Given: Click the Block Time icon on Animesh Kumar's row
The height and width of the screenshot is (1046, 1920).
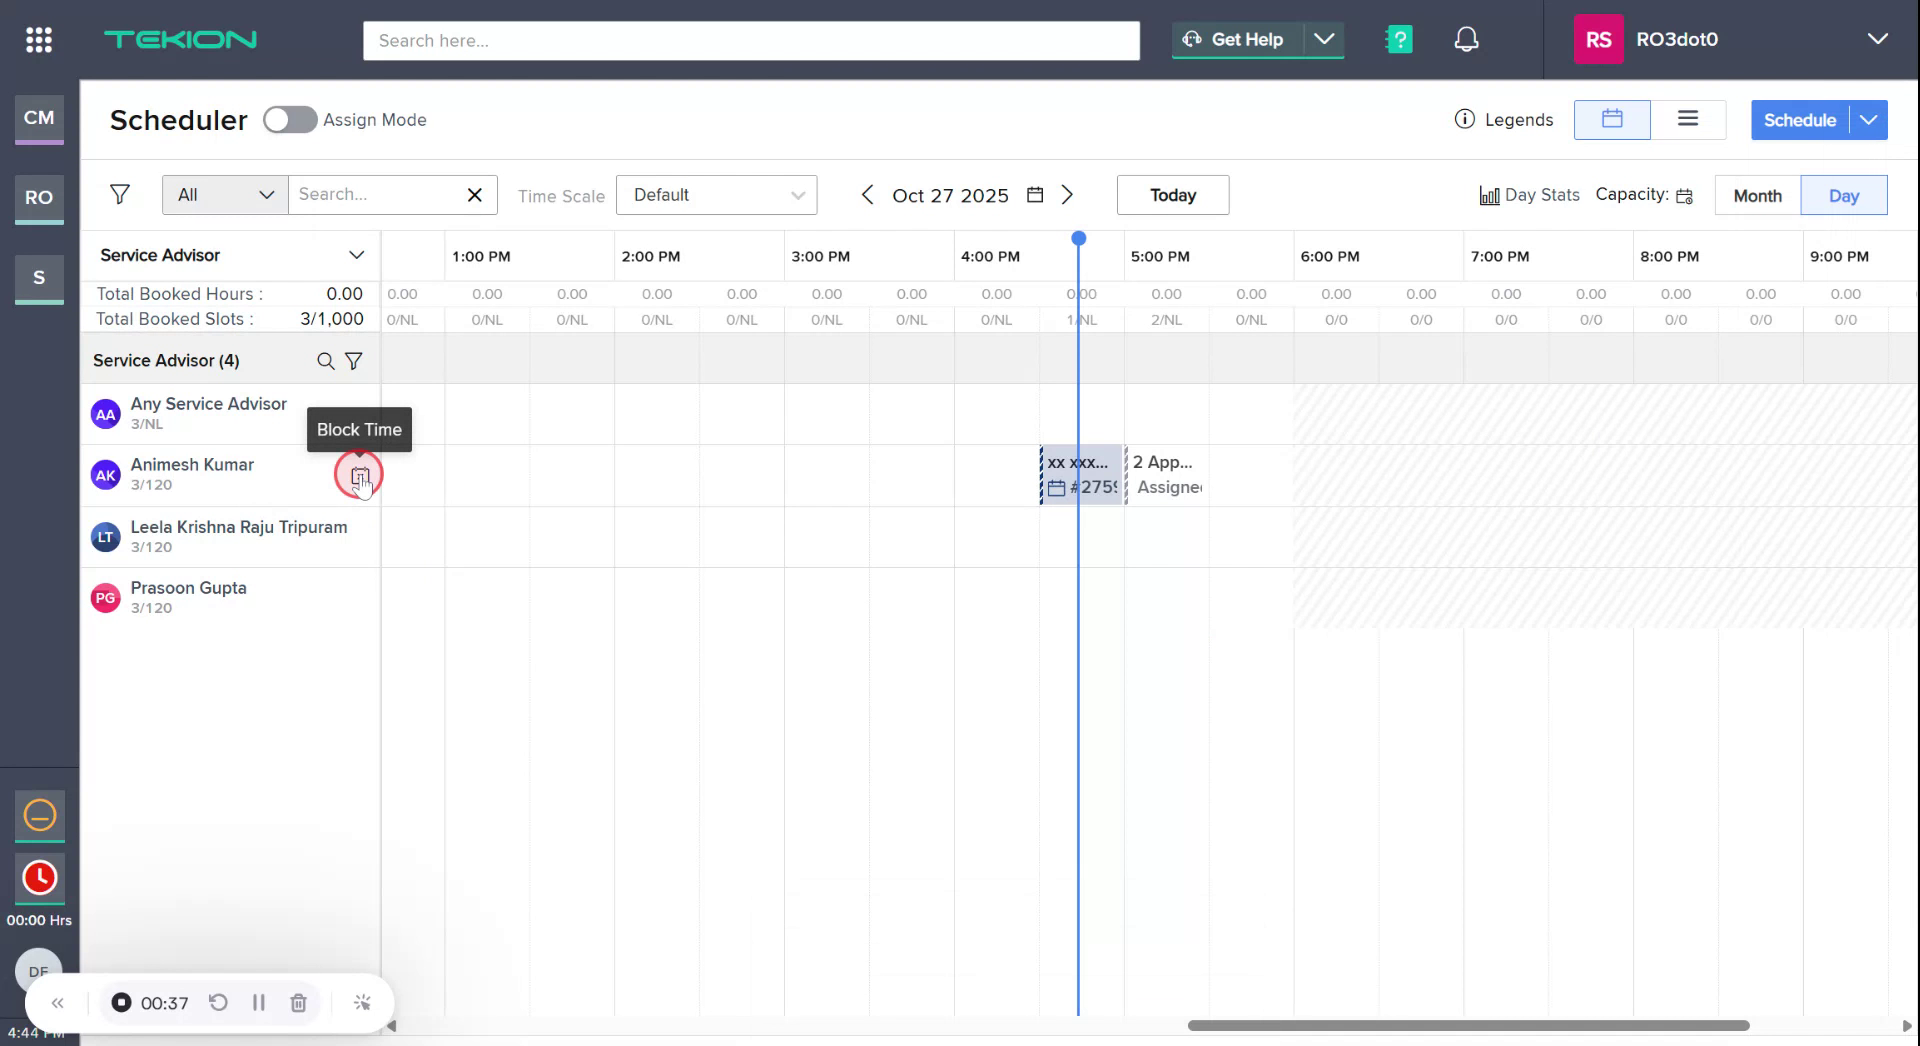Looking at the screenshot, I should (360, 476).
